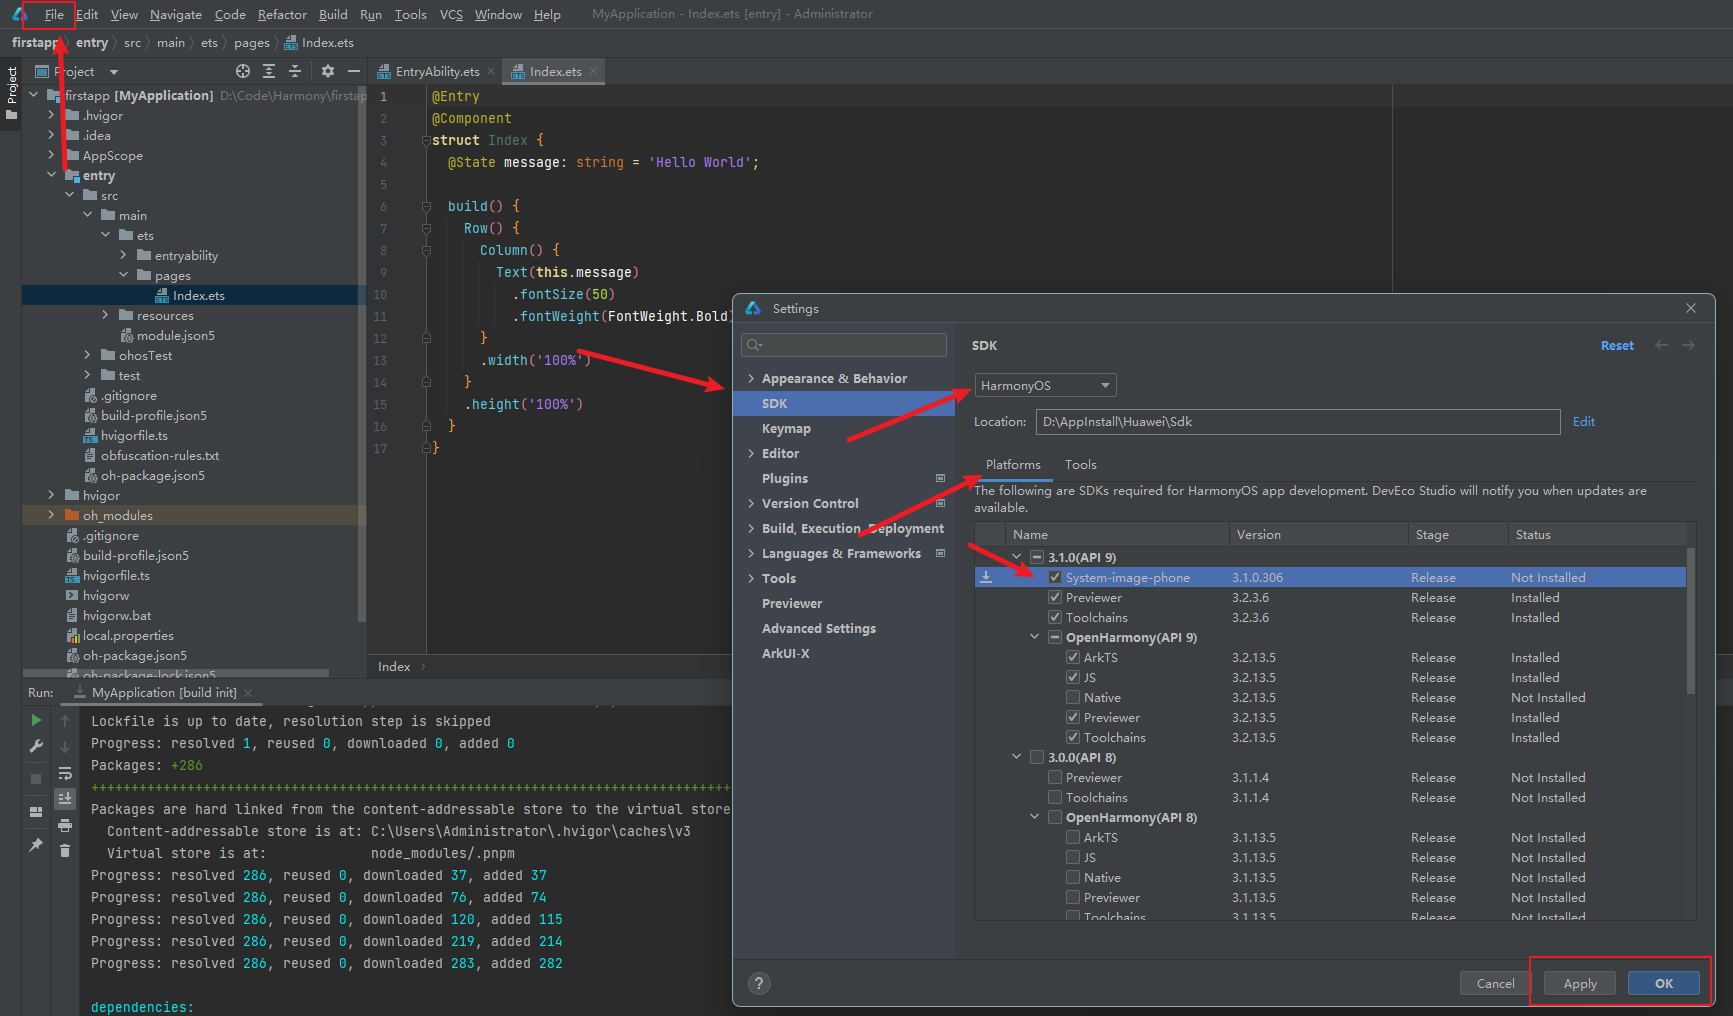Expand Version Control settings section
The image size is (1733, 1016).
tap(751, 503)
